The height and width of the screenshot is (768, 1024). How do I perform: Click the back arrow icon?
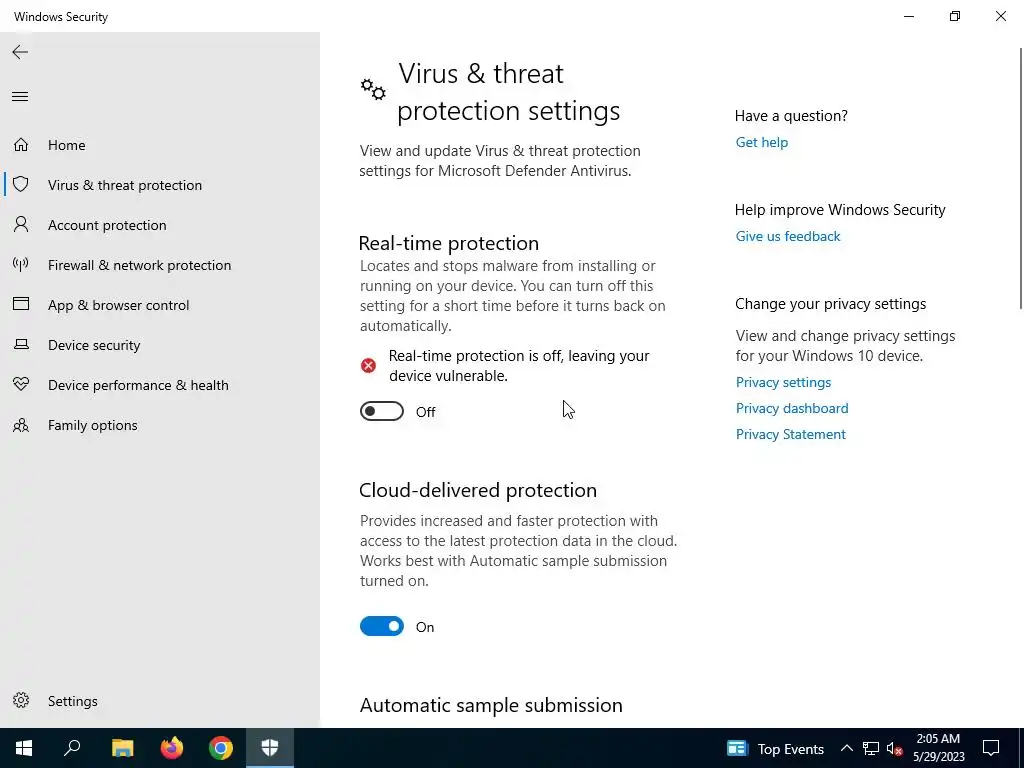(x=20, y=52)
